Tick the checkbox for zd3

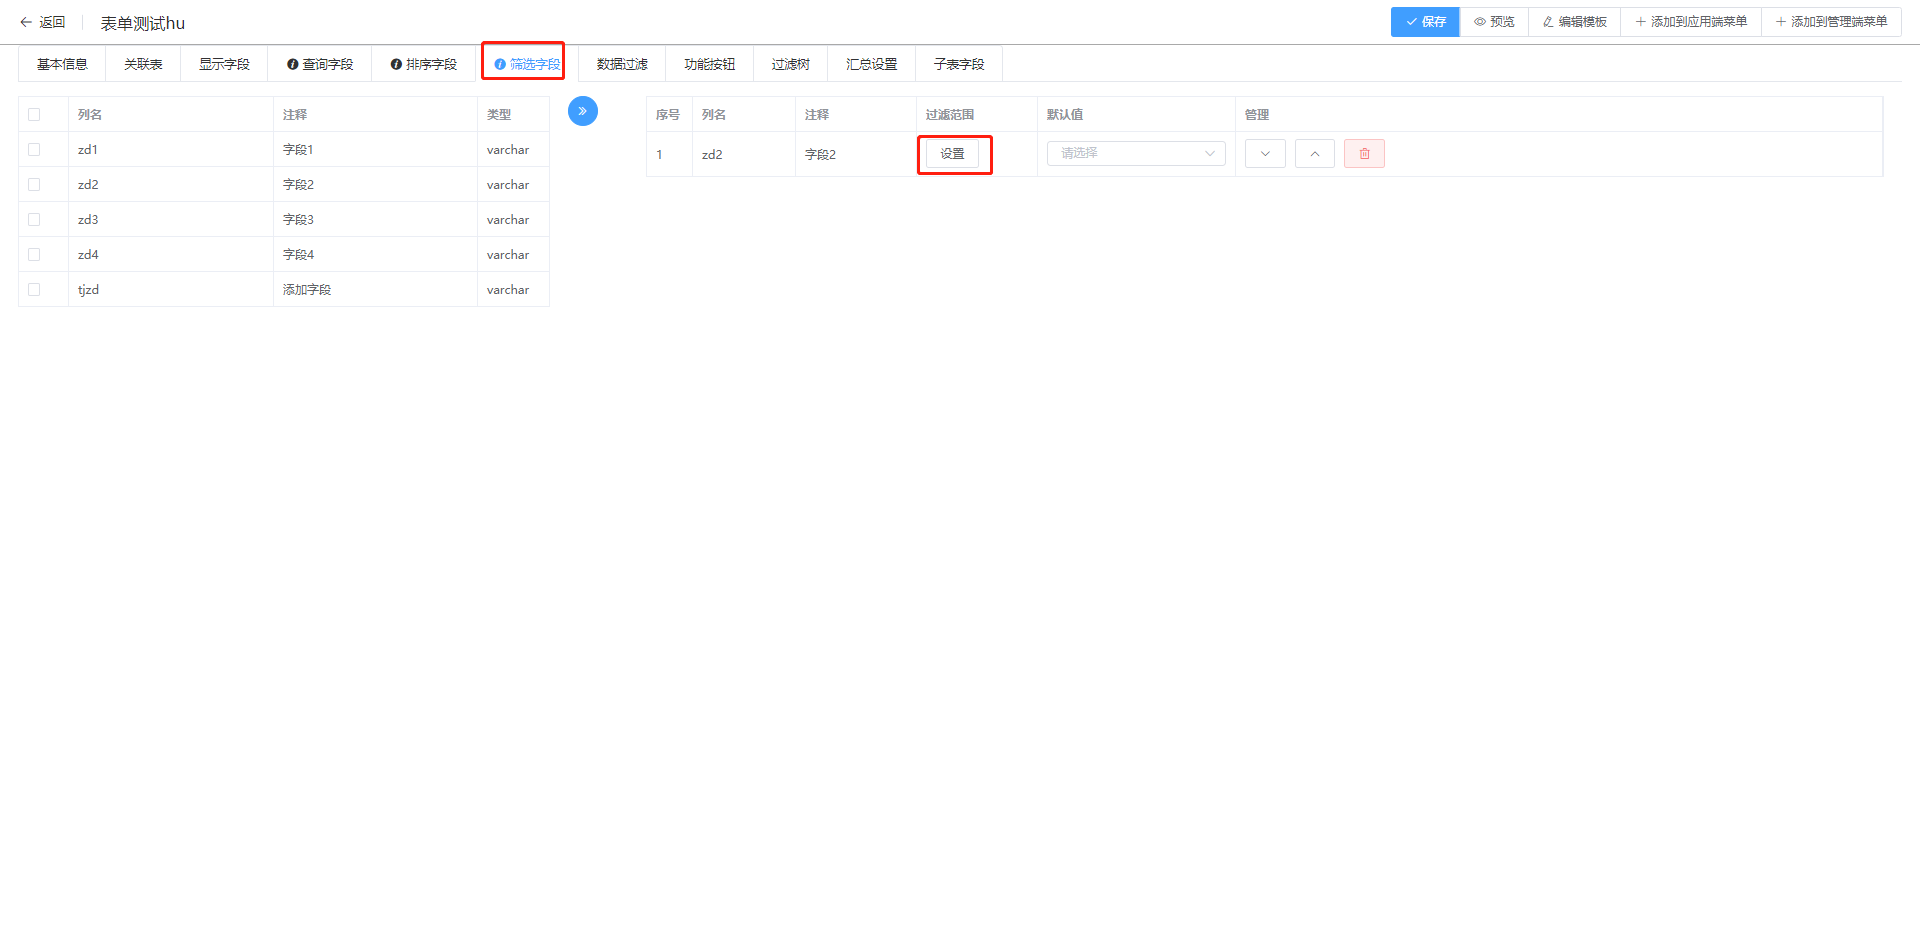point(34,220)
